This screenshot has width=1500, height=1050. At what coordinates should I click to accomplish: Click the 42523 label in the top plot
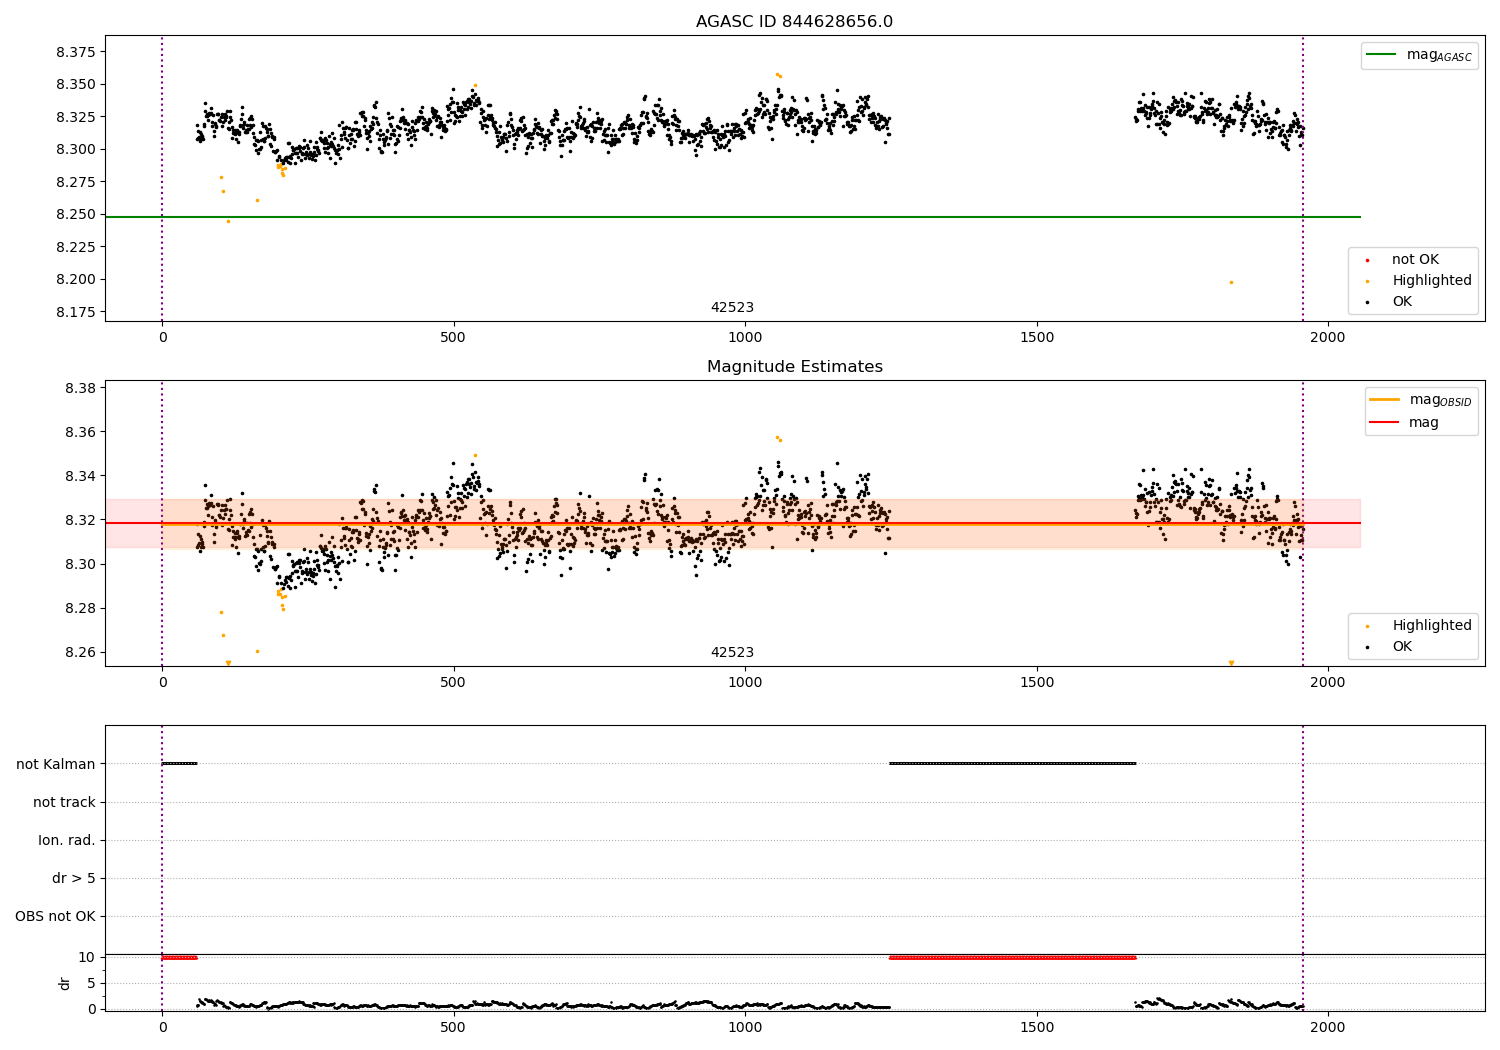click(x=732, y=308)
